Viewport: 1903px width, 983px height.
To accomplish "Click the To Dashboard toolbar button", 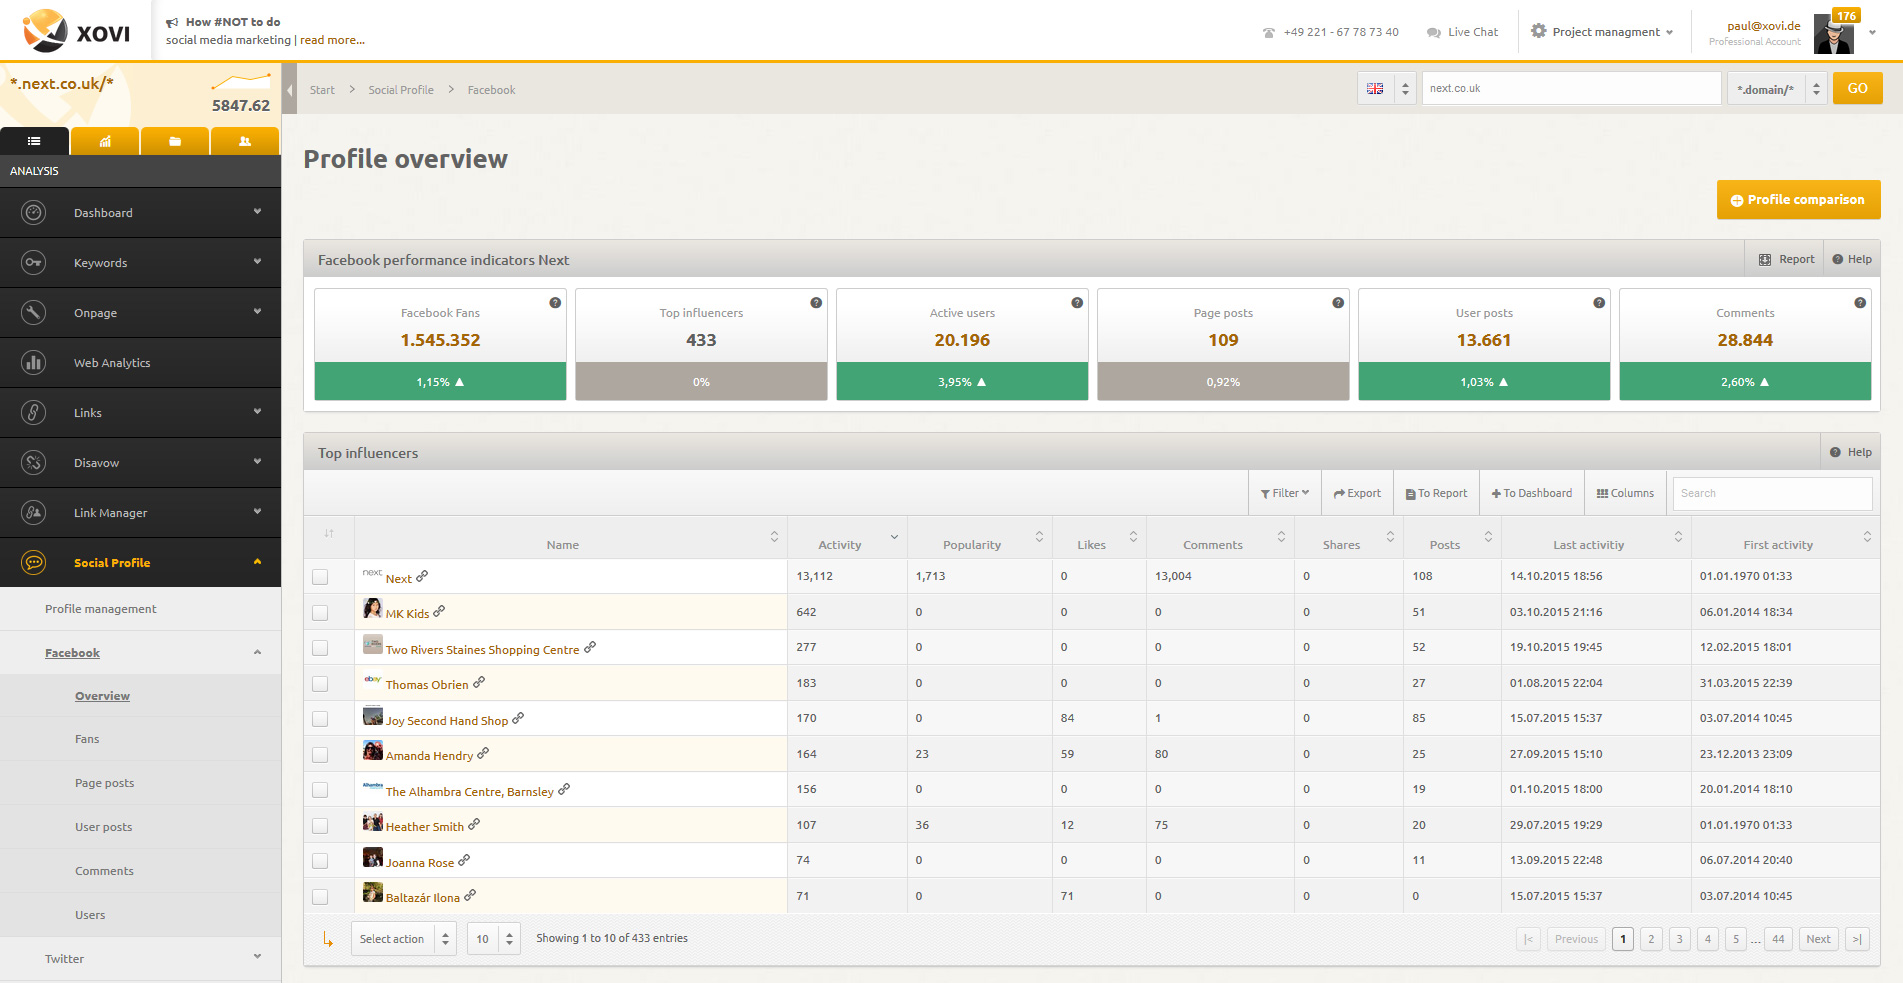I will click(x=1532, y=493).
